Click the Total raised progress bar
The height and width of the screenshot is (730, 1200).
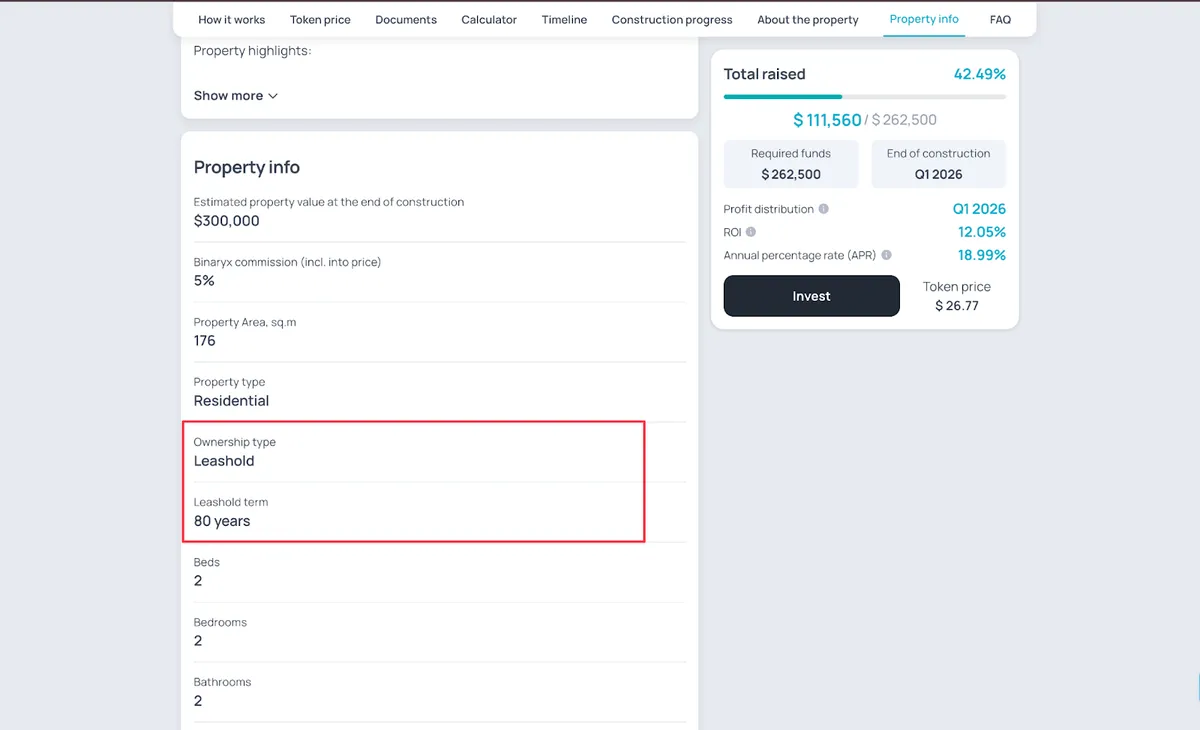[865, 97]
